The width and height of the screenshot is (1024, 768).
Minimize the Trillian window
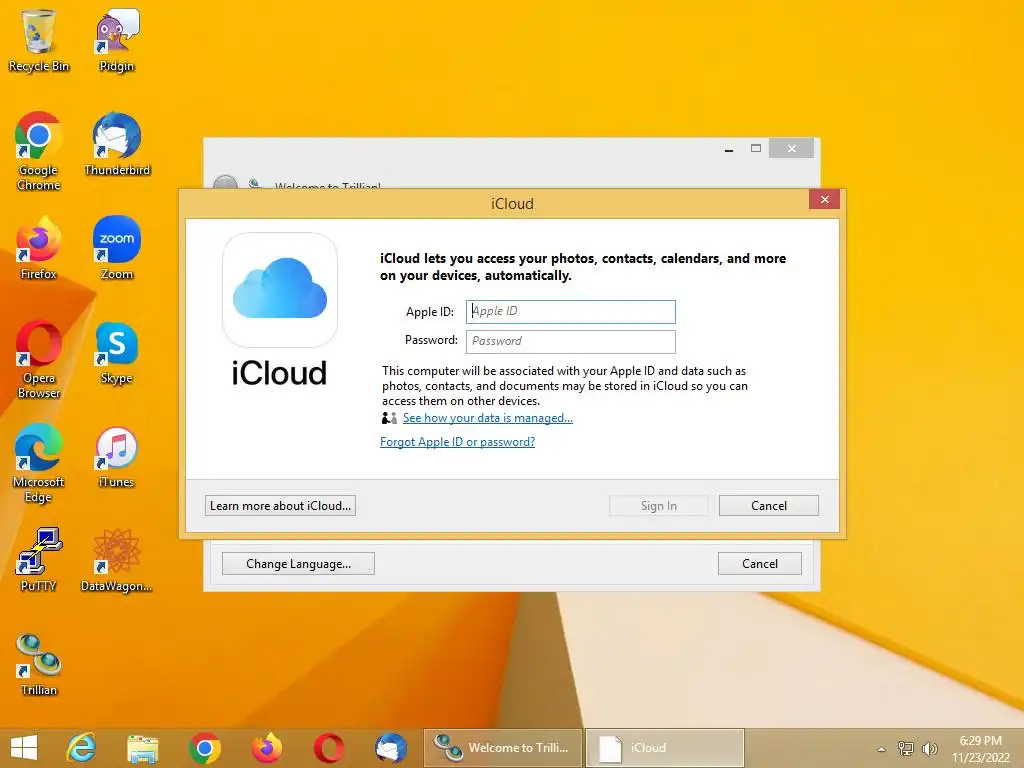point(729,149)
